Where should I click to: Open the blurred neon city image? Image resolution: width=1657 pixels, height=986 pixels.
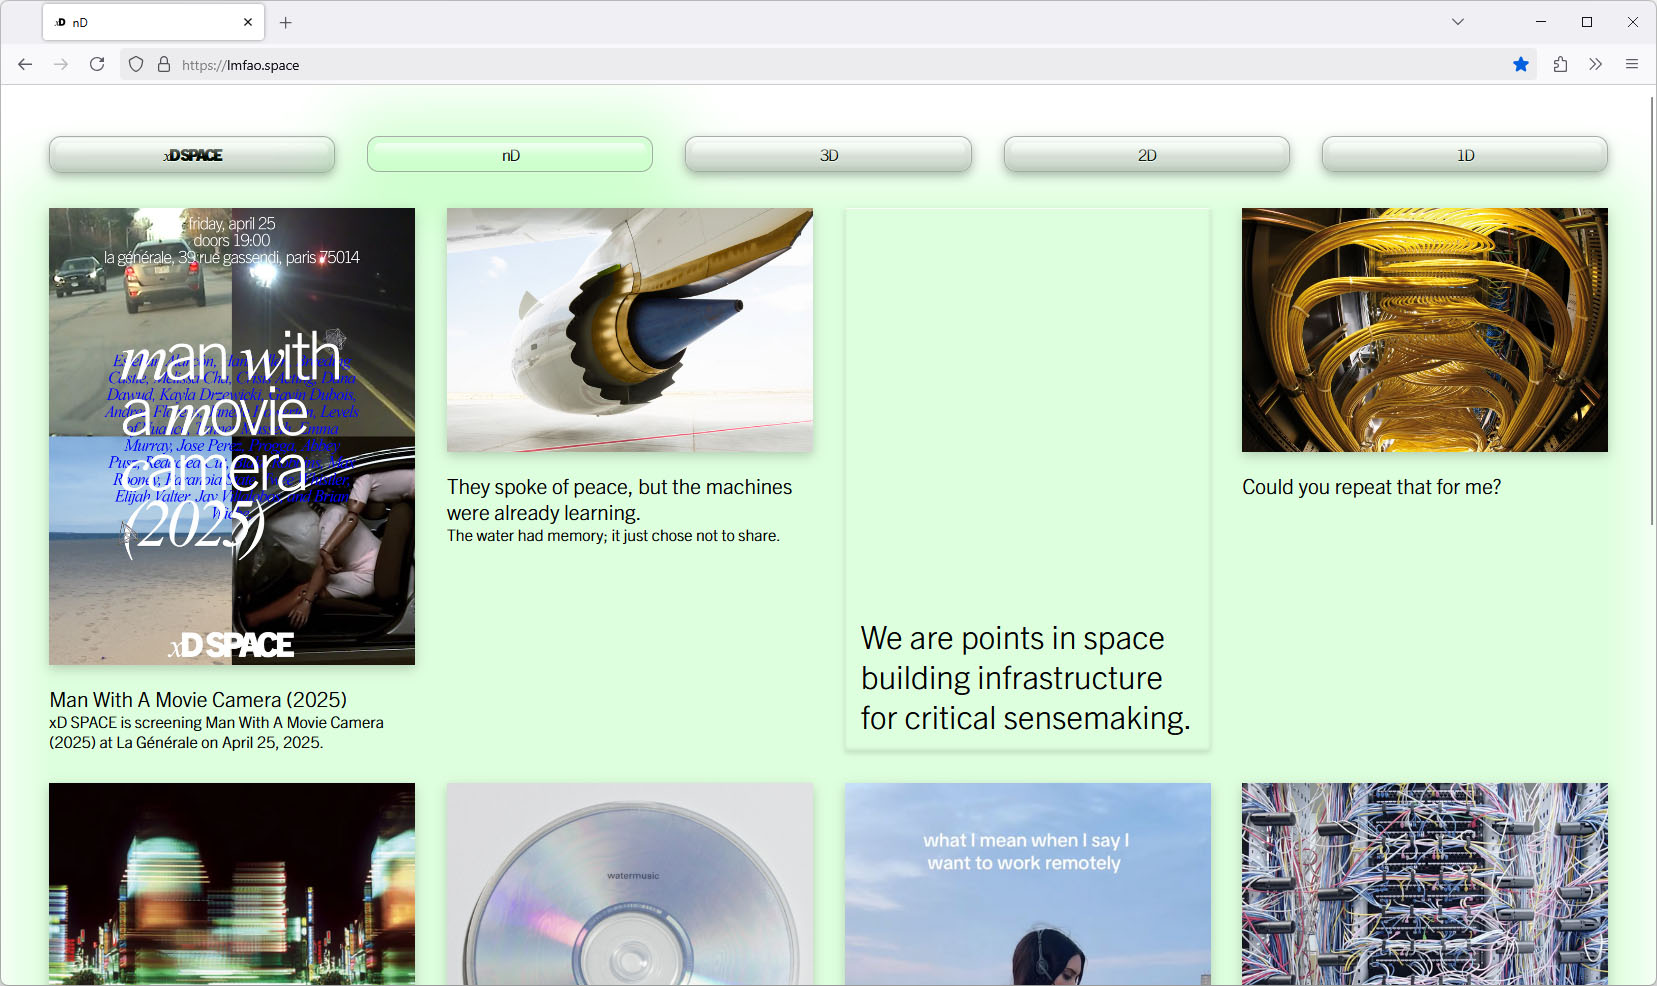pos(232,884)
